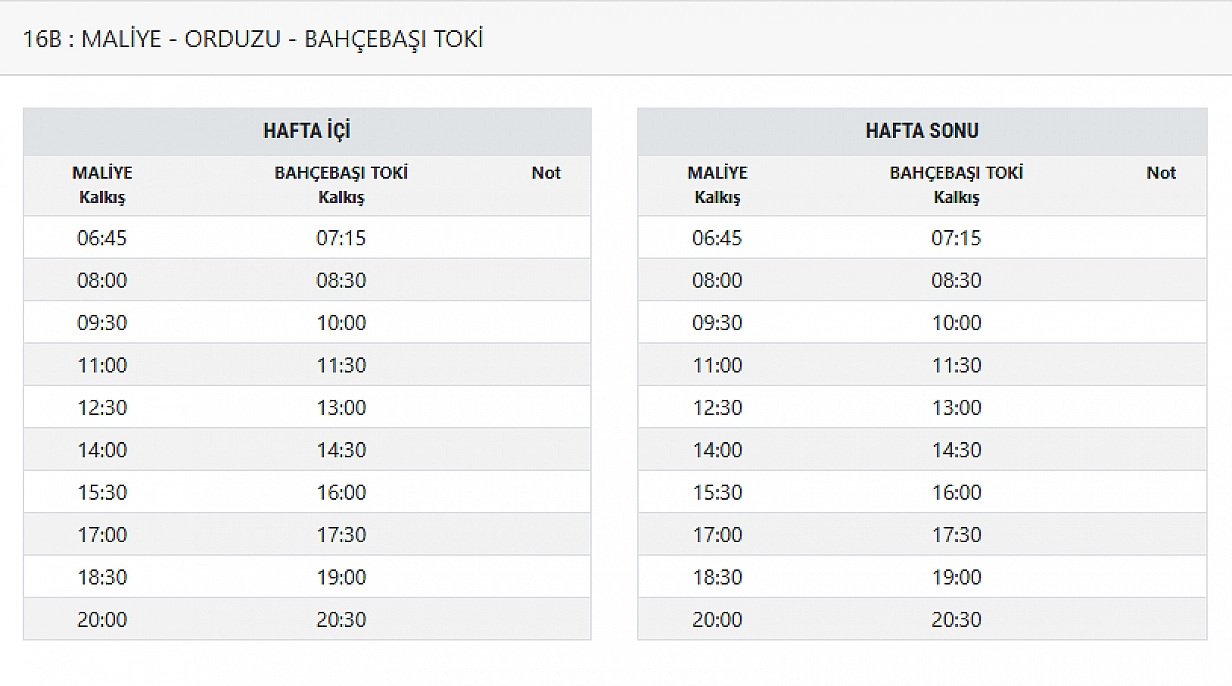1232x686 pixels.
Task: Click the Not column header in weekend table
Action: tap(1161, 173)
